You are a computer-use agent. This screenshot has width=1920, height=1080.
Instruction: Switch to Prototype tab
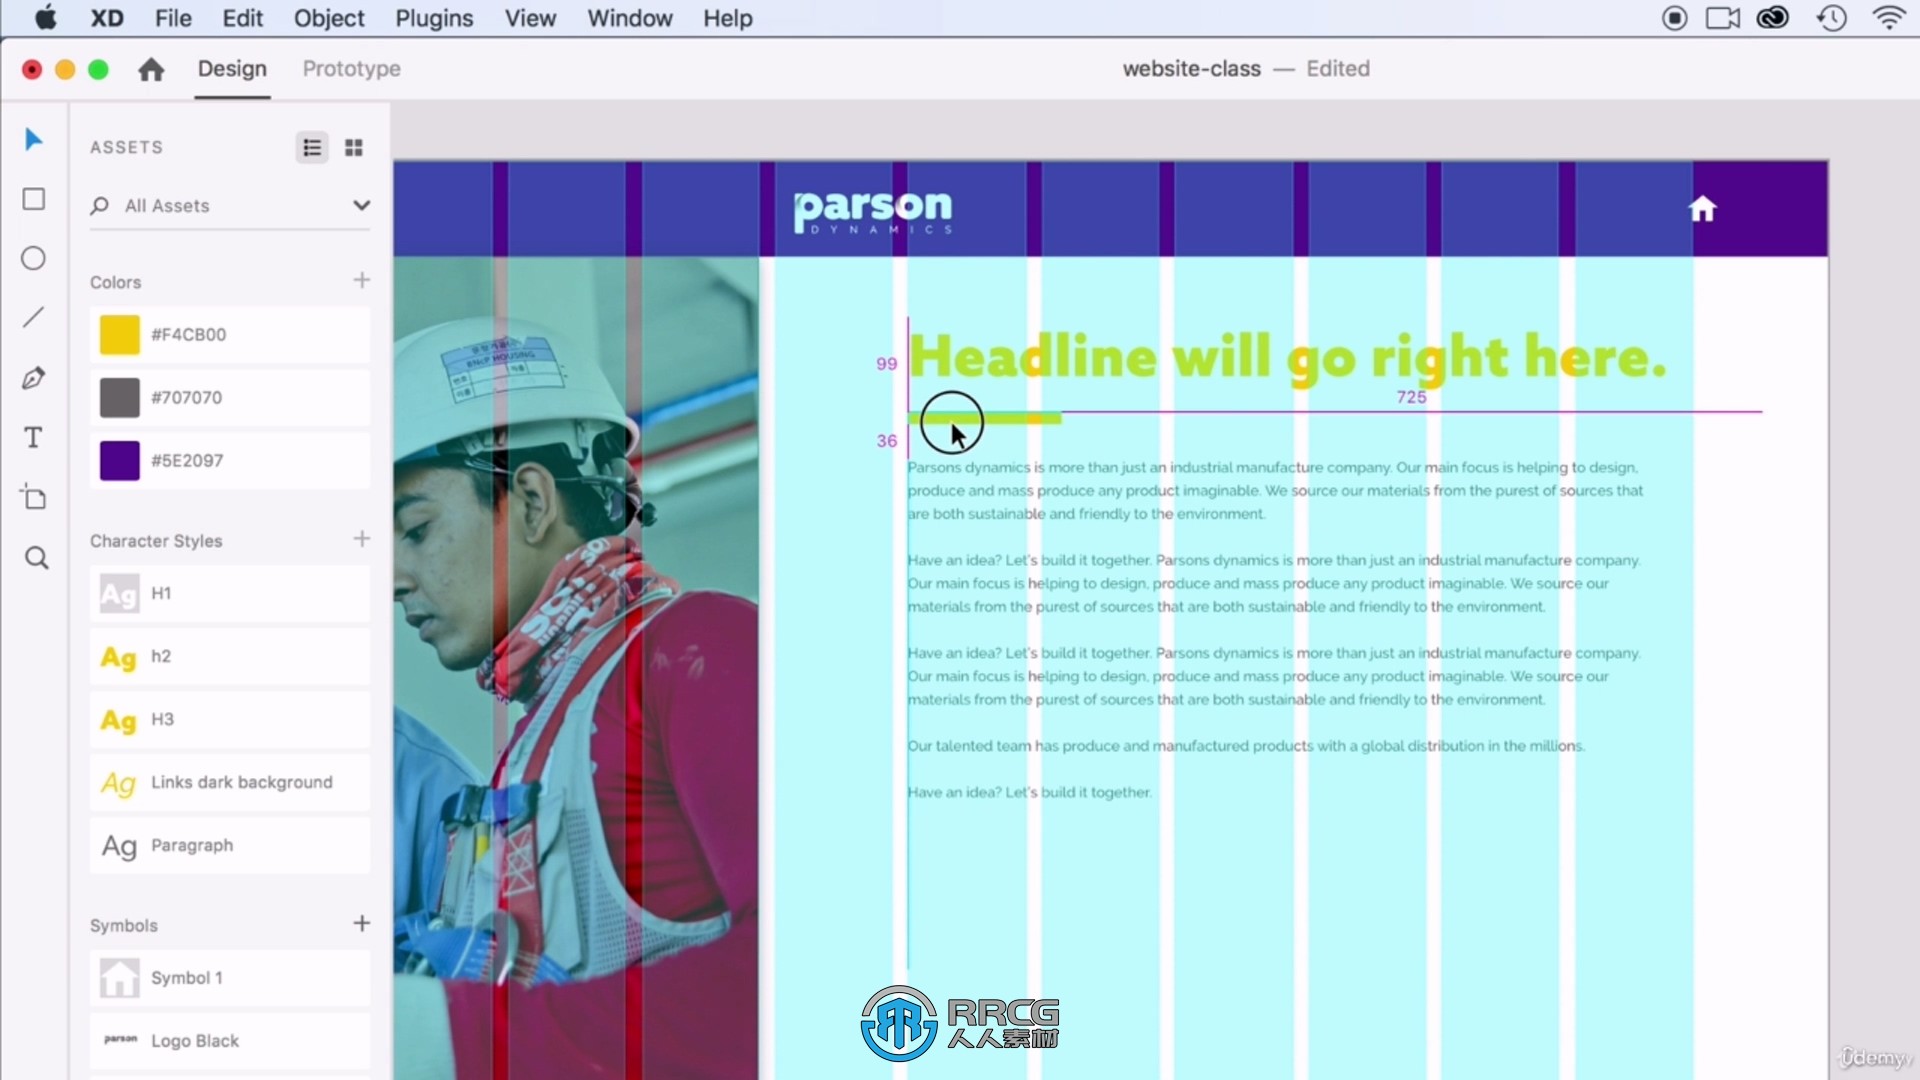[x=351, y=67]
